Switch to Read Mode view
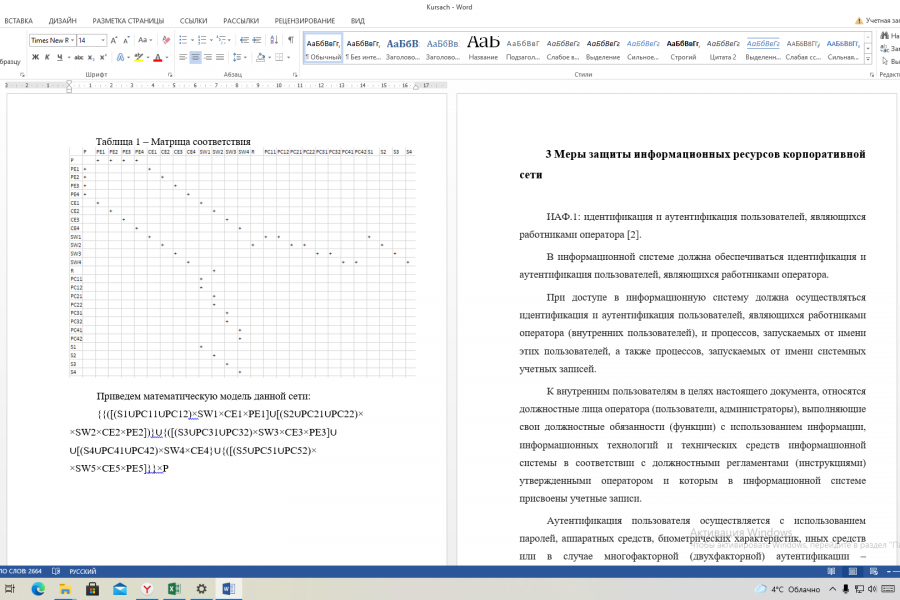 coord(831,571)
